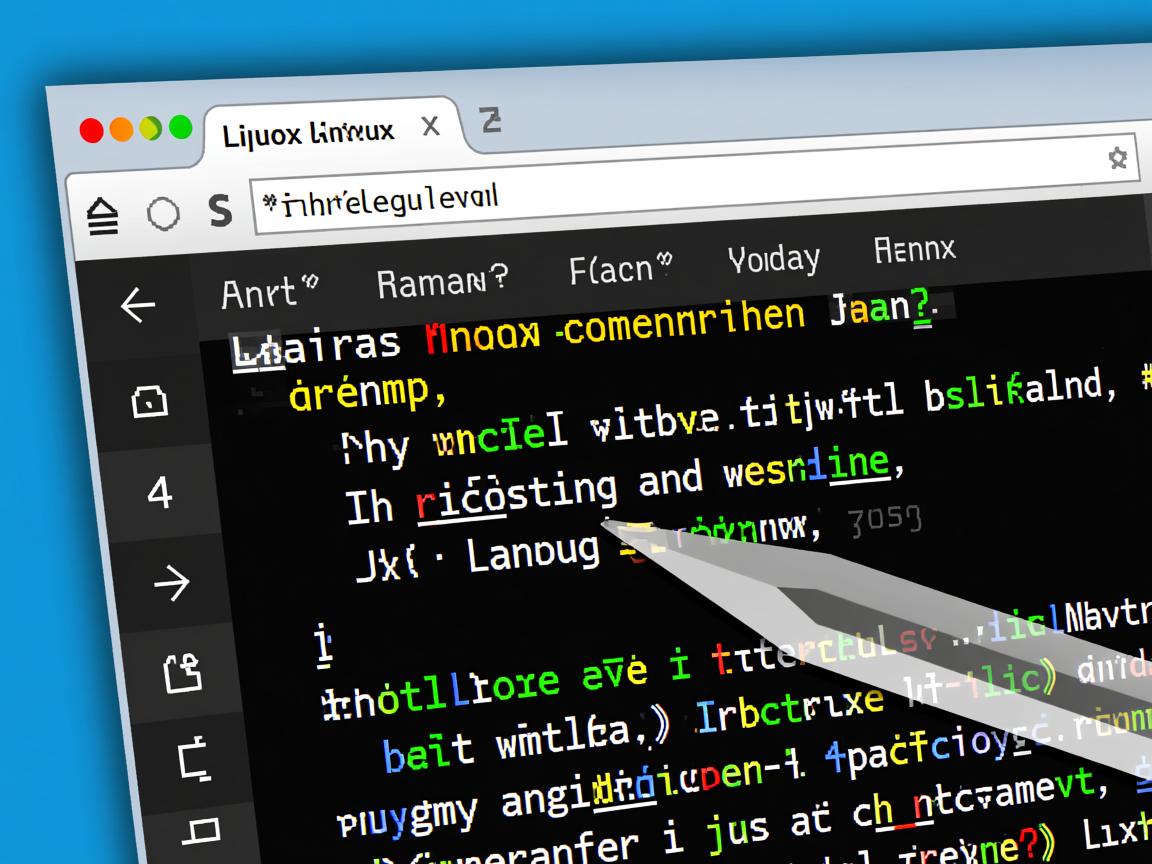Select the "4" item in the sidebar
This screenshot has height=864, width=1152.
(160, 493)
